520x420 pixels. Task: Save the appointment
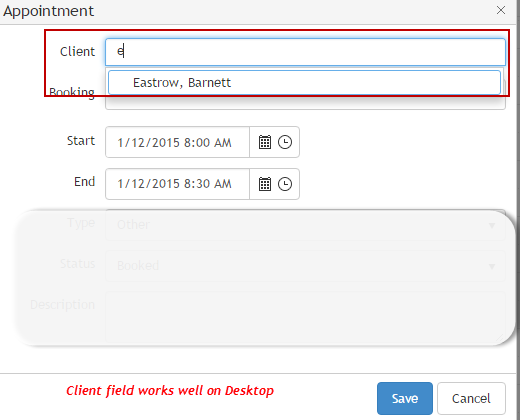point(405,398)
